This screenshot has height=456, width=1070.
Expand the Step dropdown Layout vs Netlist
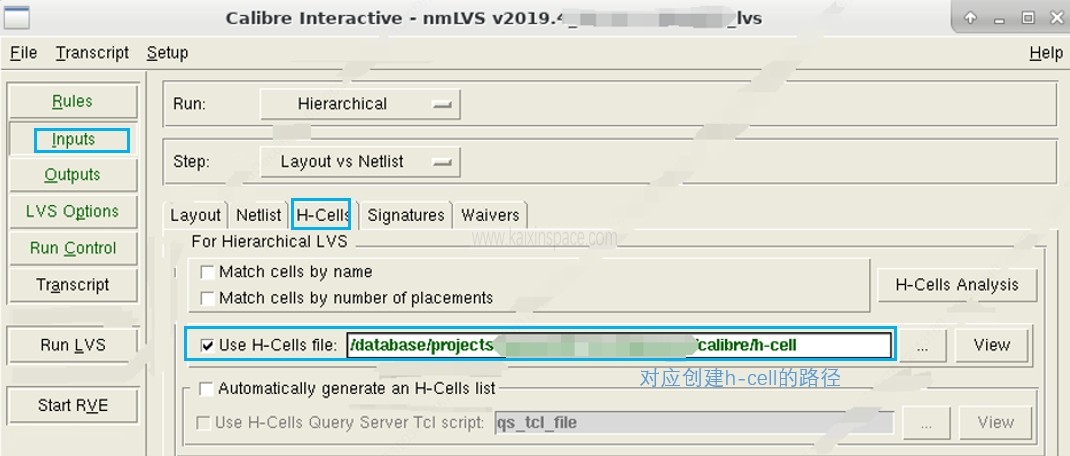[x=359, y=161]
